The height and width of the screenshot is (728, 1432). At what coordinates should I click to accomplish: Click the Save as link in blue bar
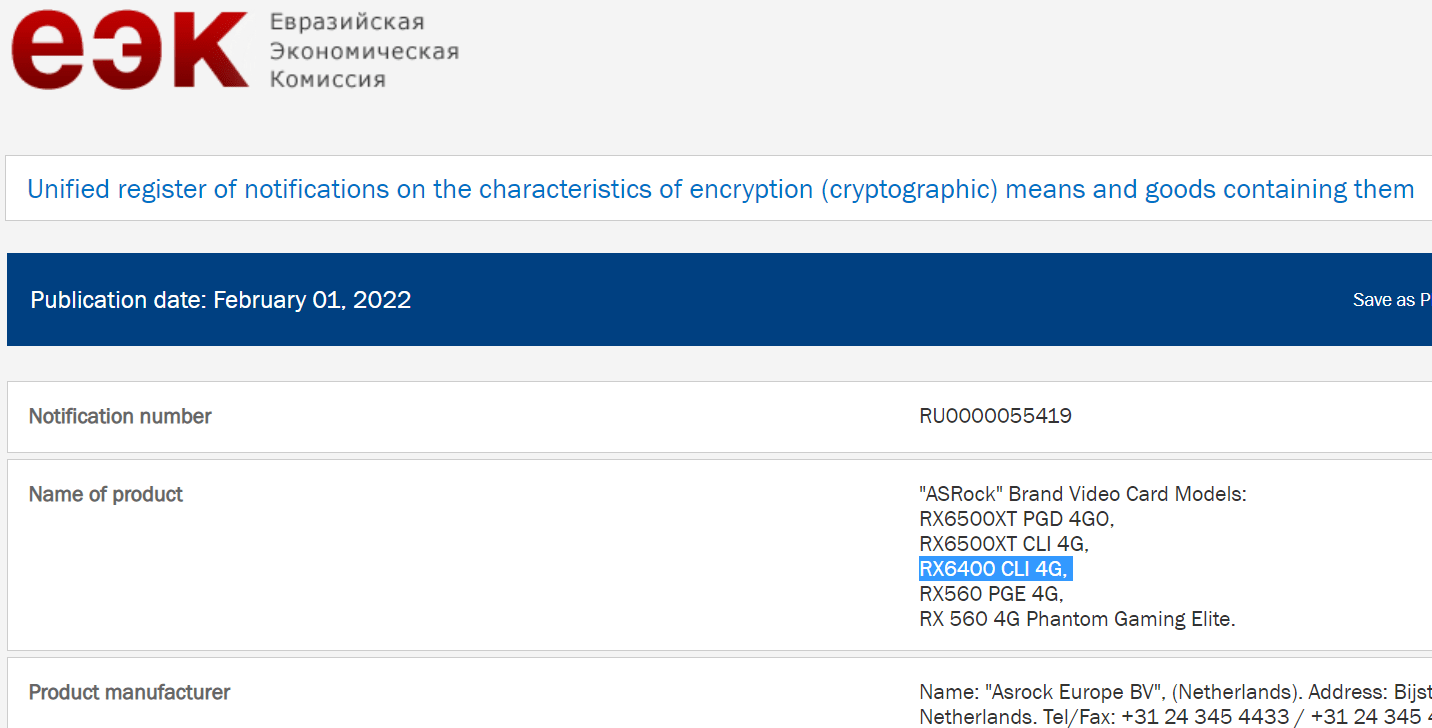(1391, 300)
